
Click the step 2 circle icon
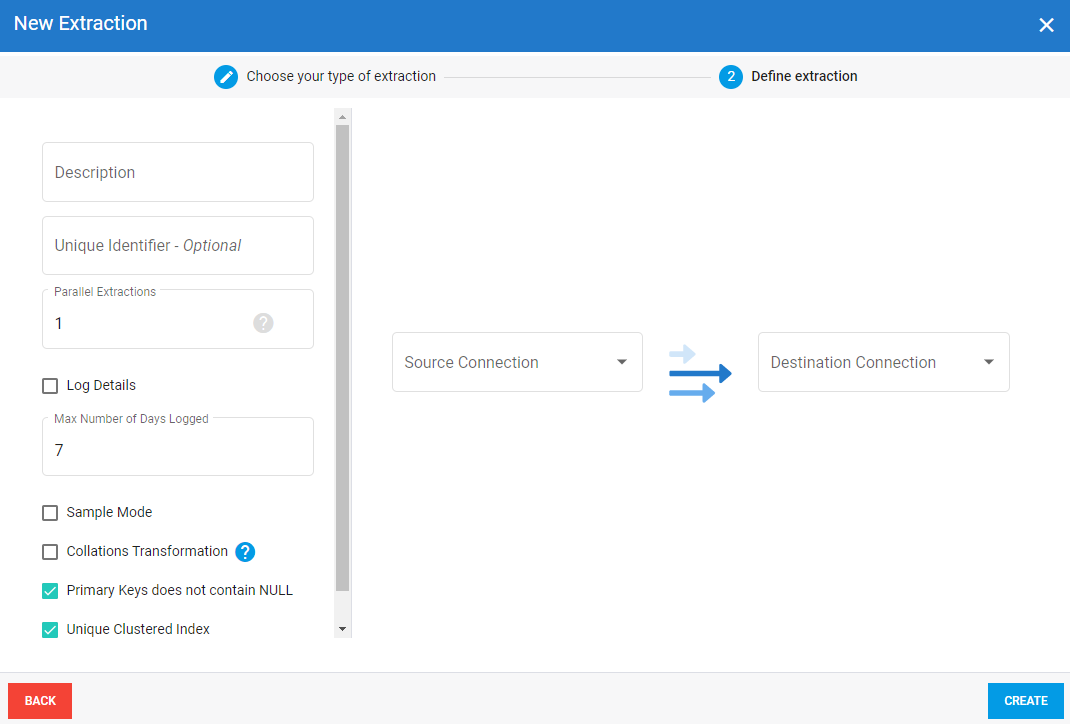tap(731, 76)
